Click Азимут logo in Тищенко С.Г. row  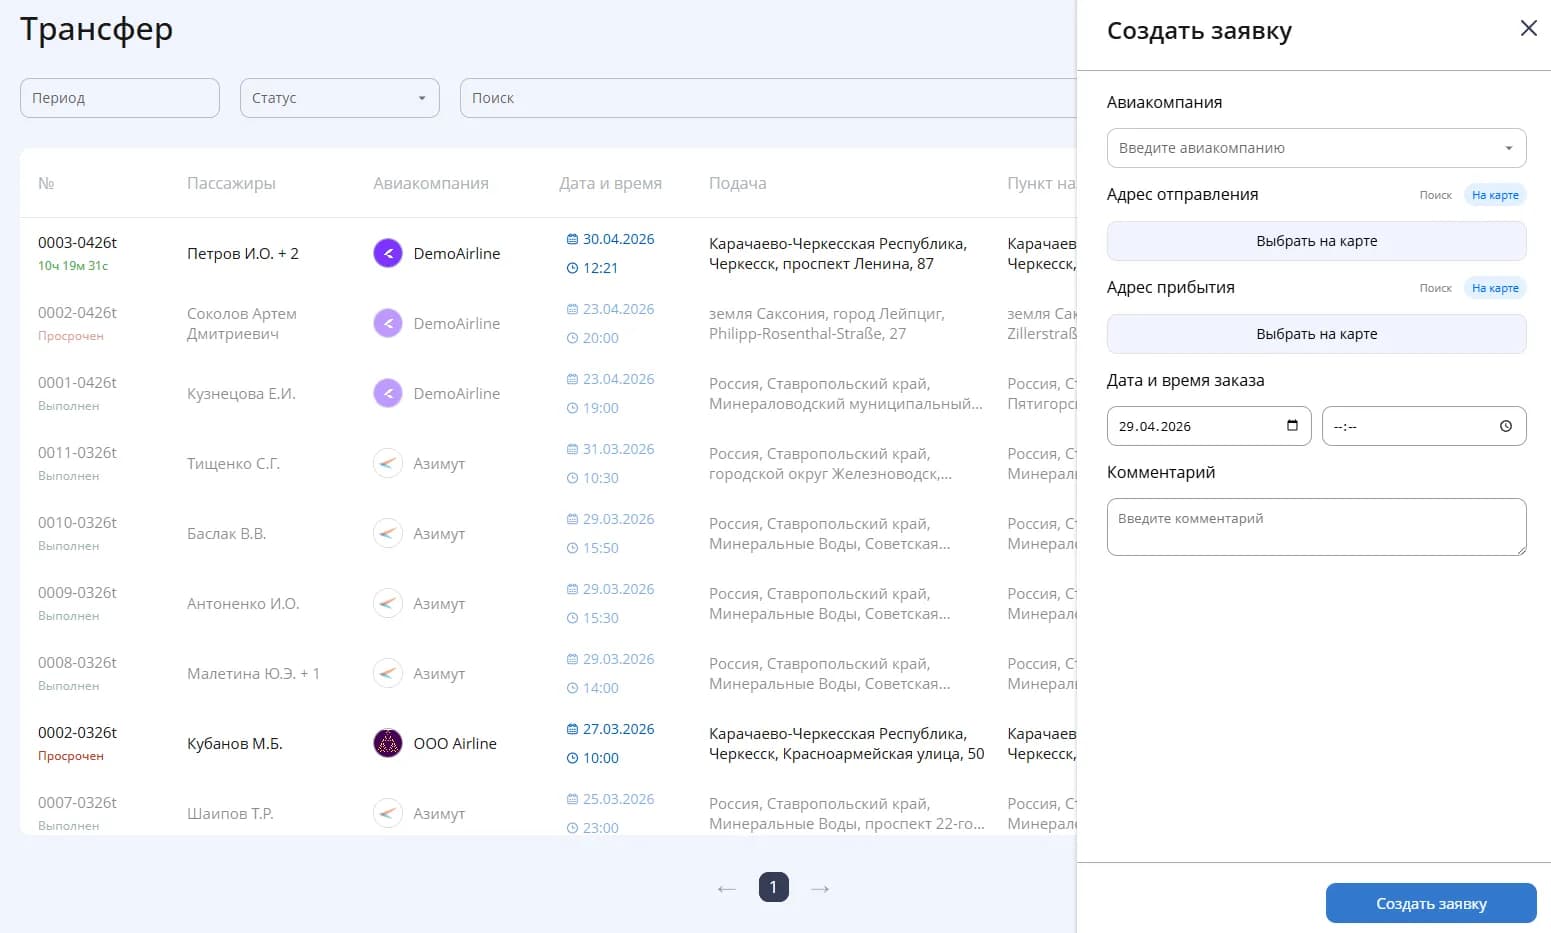tap(388, 463)
